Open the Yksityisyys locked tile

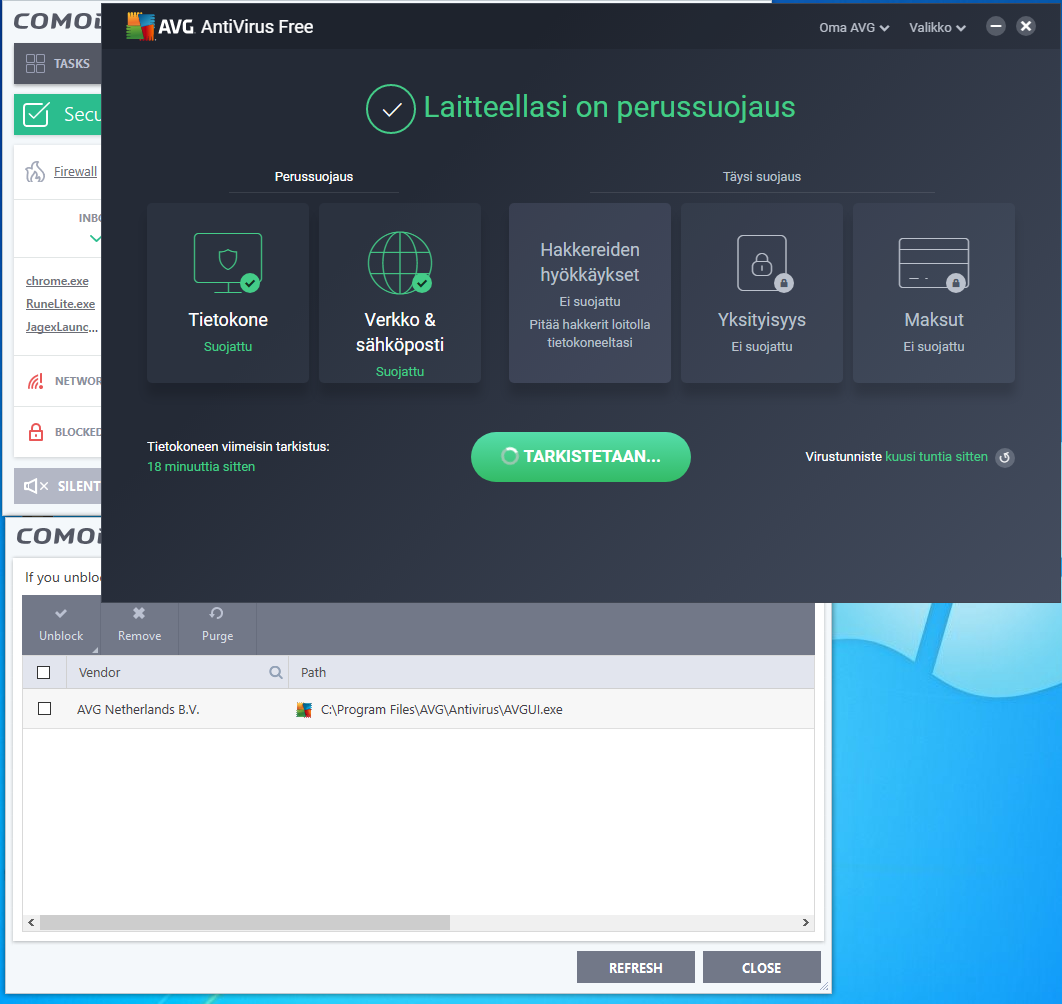point(761,293)
